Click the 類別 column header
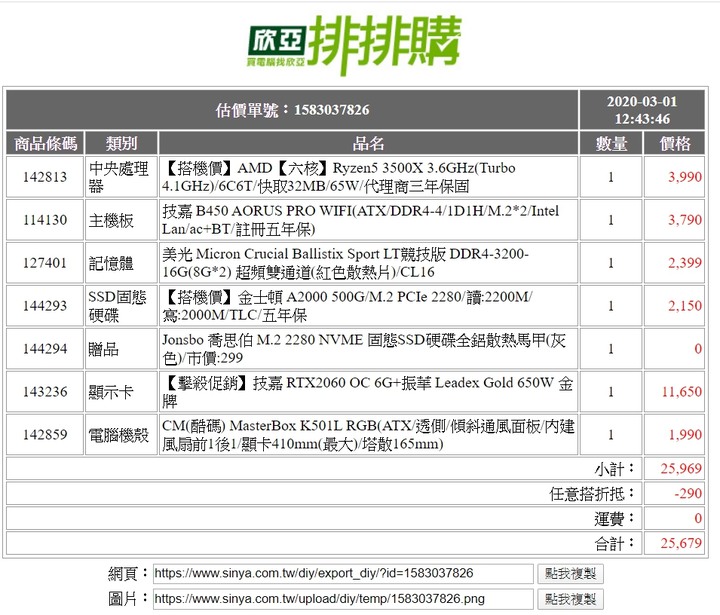Screen dimensions: 720x615 point(121,143)
